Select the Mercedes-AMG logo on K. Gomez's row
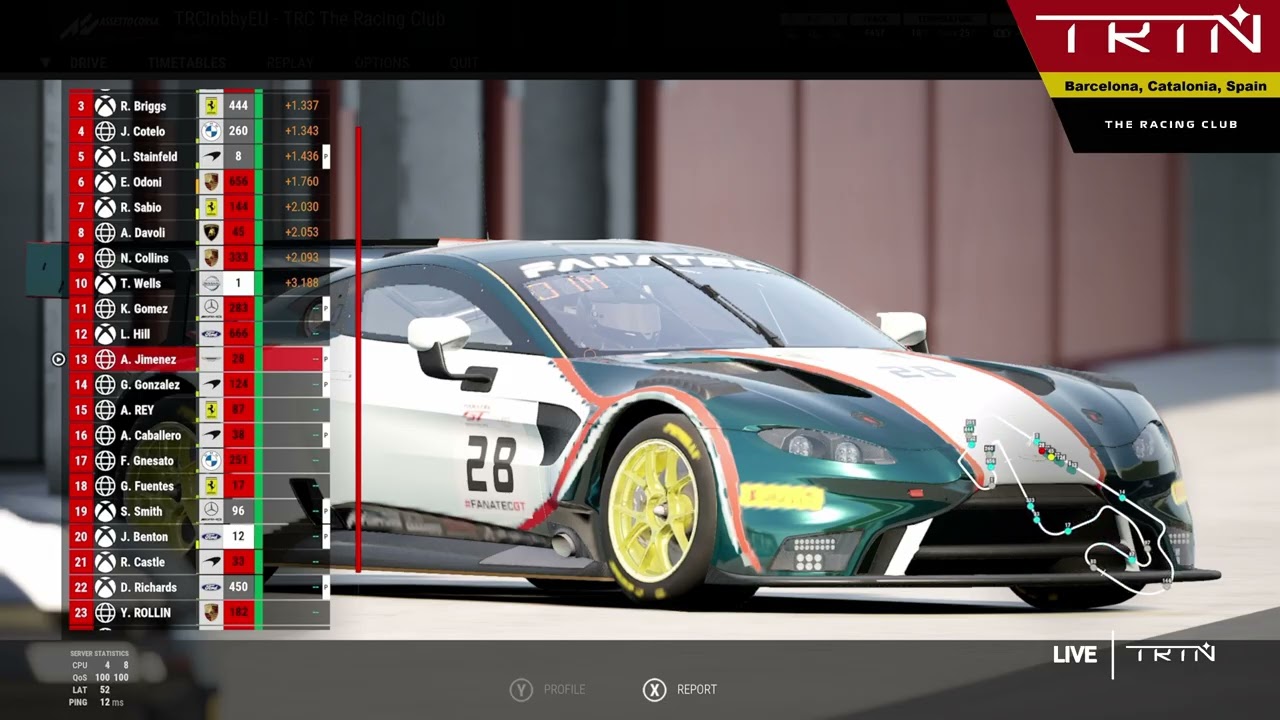This screenshot has width=1280, height=720. 211,309
